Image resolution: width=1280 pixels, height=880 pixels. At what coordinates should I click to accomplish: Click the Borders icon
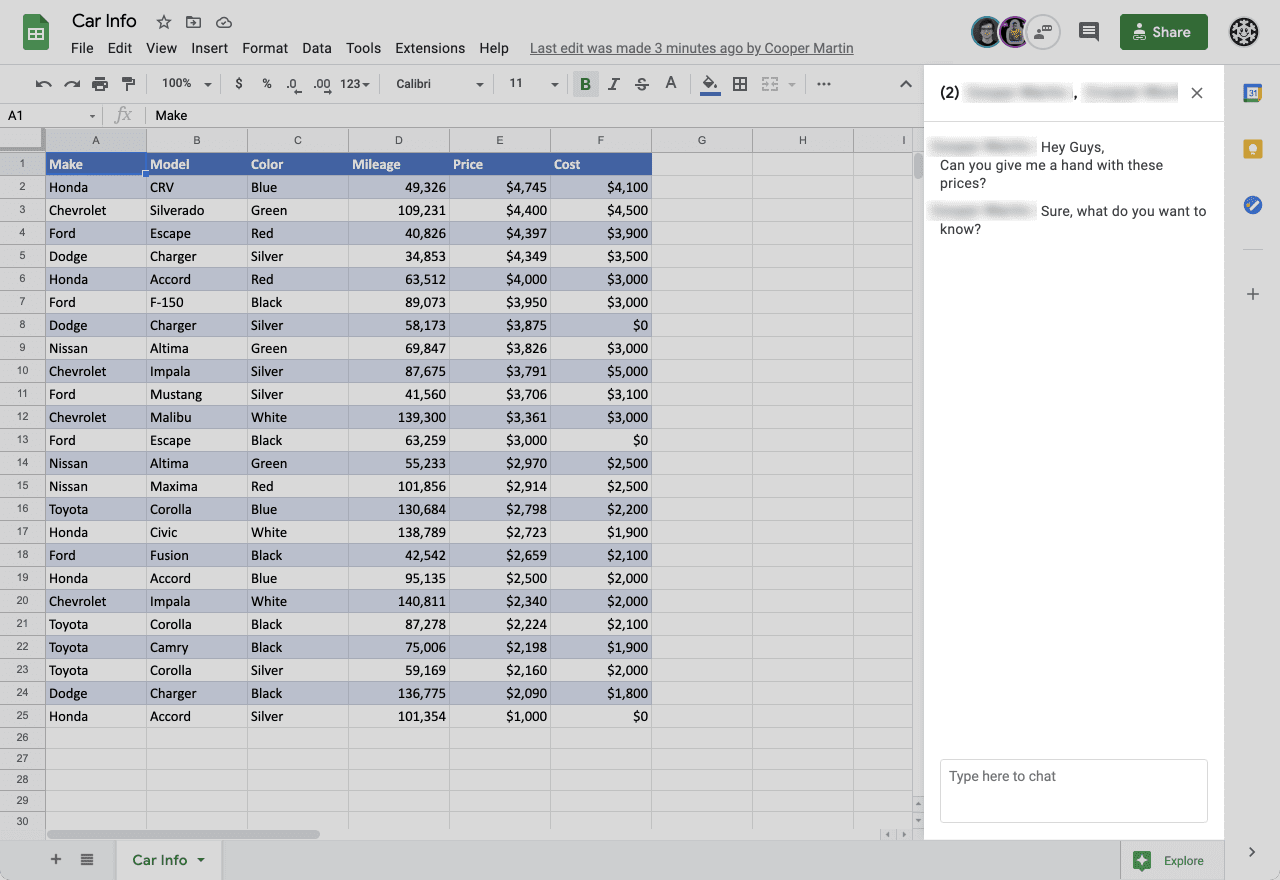(x=740, y=84)
